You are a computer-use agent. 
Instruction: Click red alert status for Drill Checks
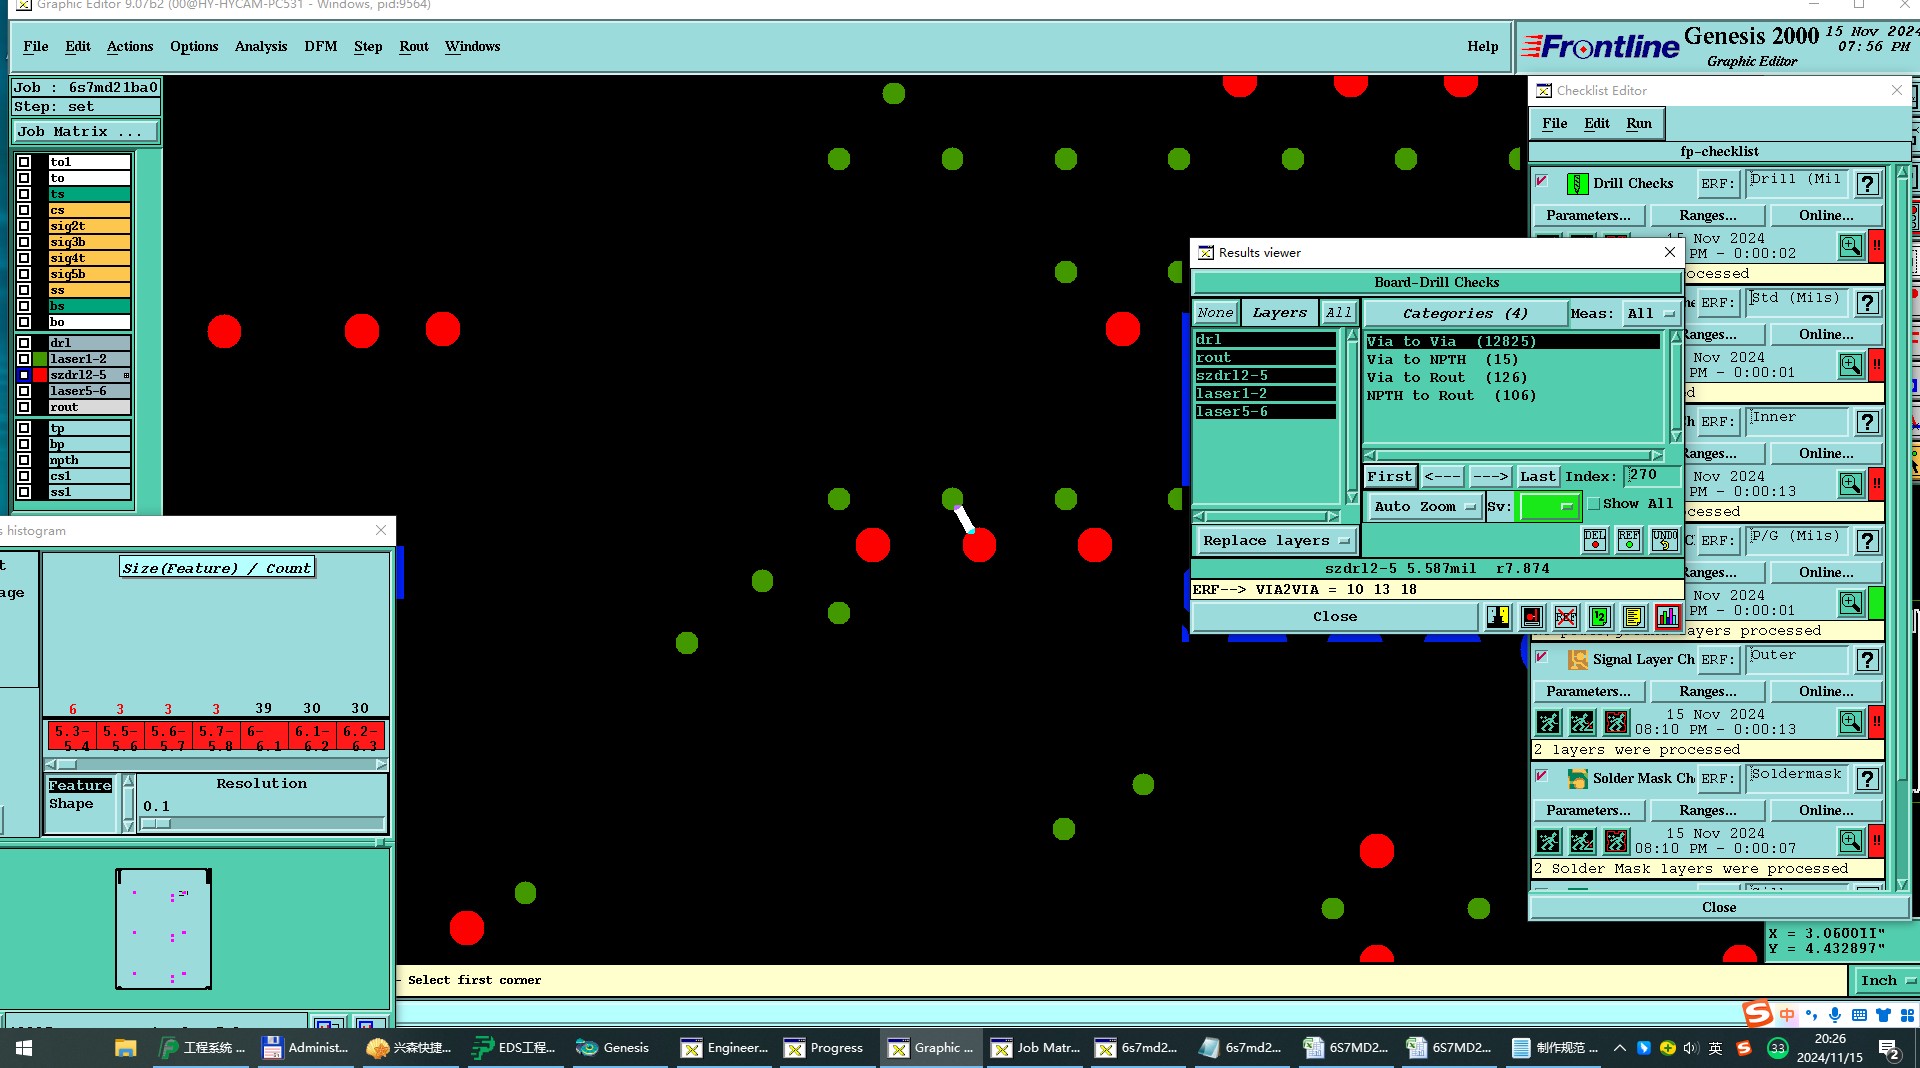tap(1877, 246)
